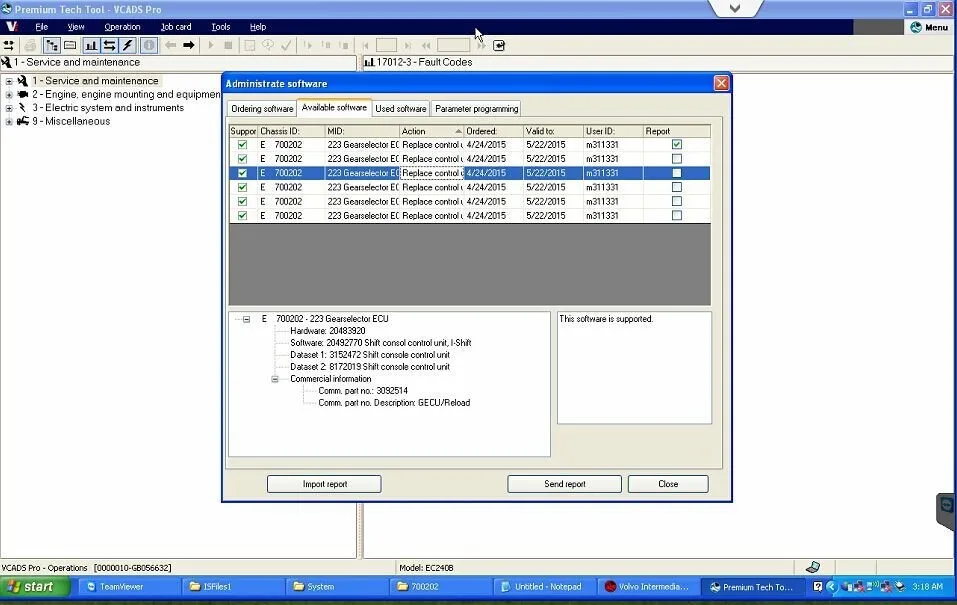Click the laptop icon in status bar

812,567
